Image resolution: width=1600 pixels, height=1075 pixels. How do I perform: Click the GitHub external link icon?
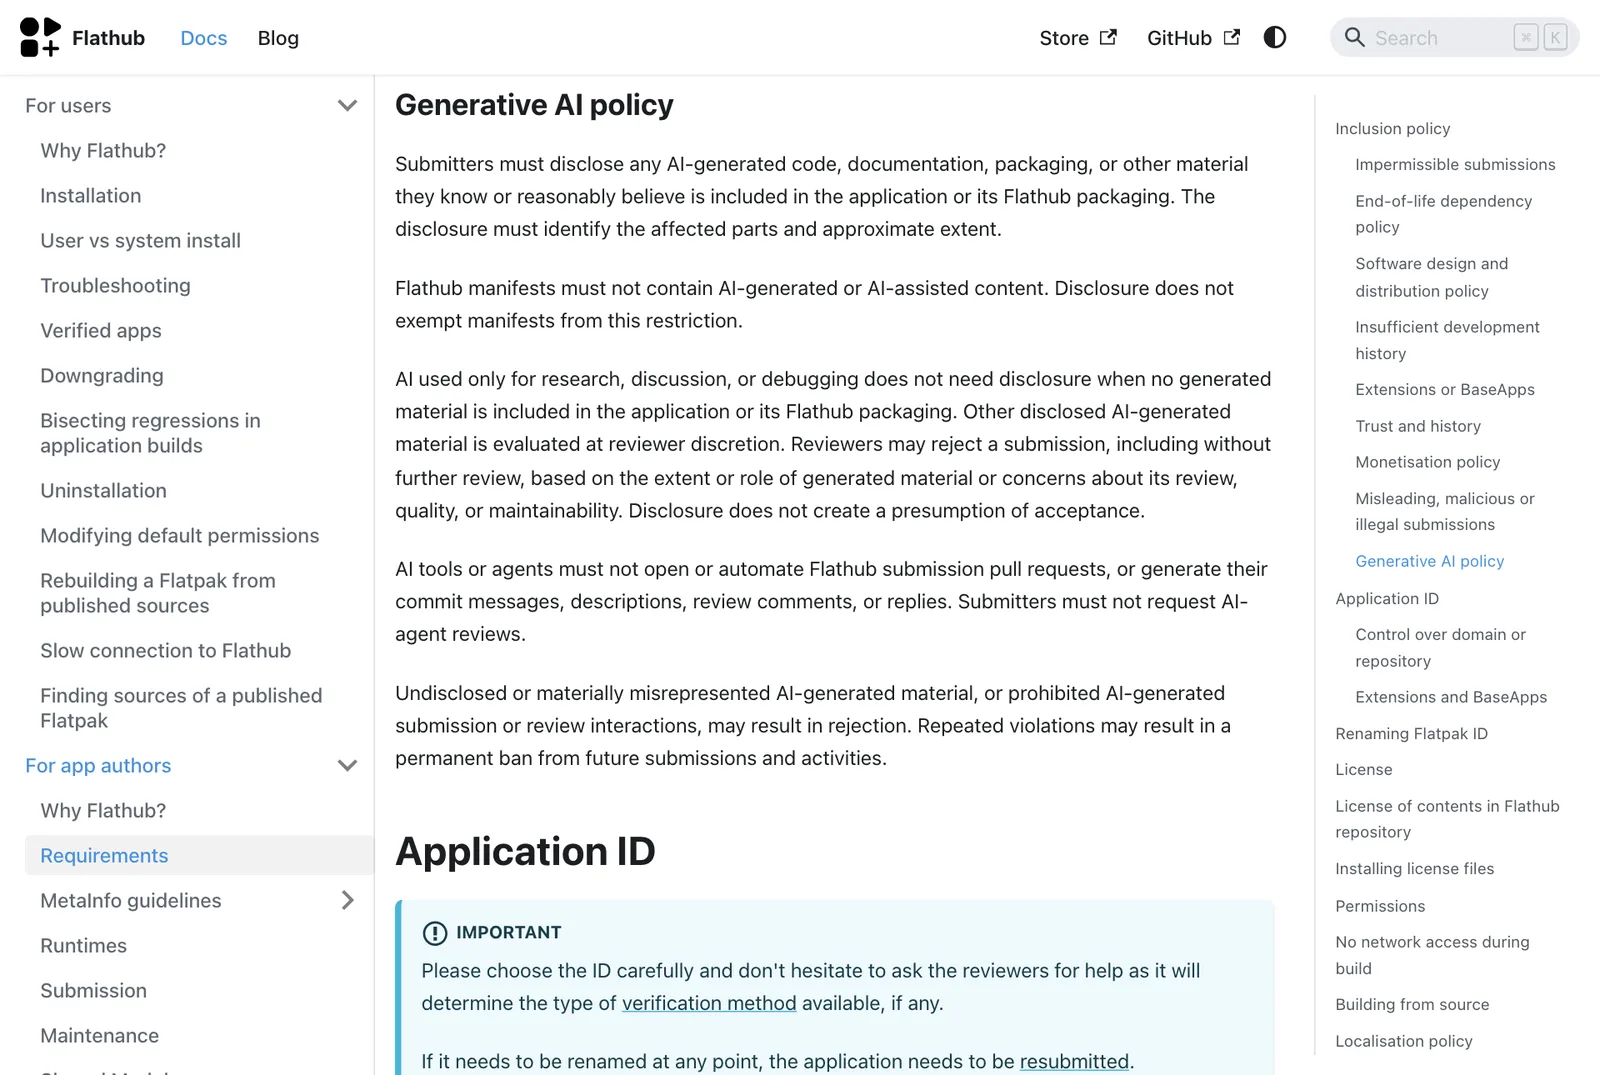click(x=1232, y=37)
